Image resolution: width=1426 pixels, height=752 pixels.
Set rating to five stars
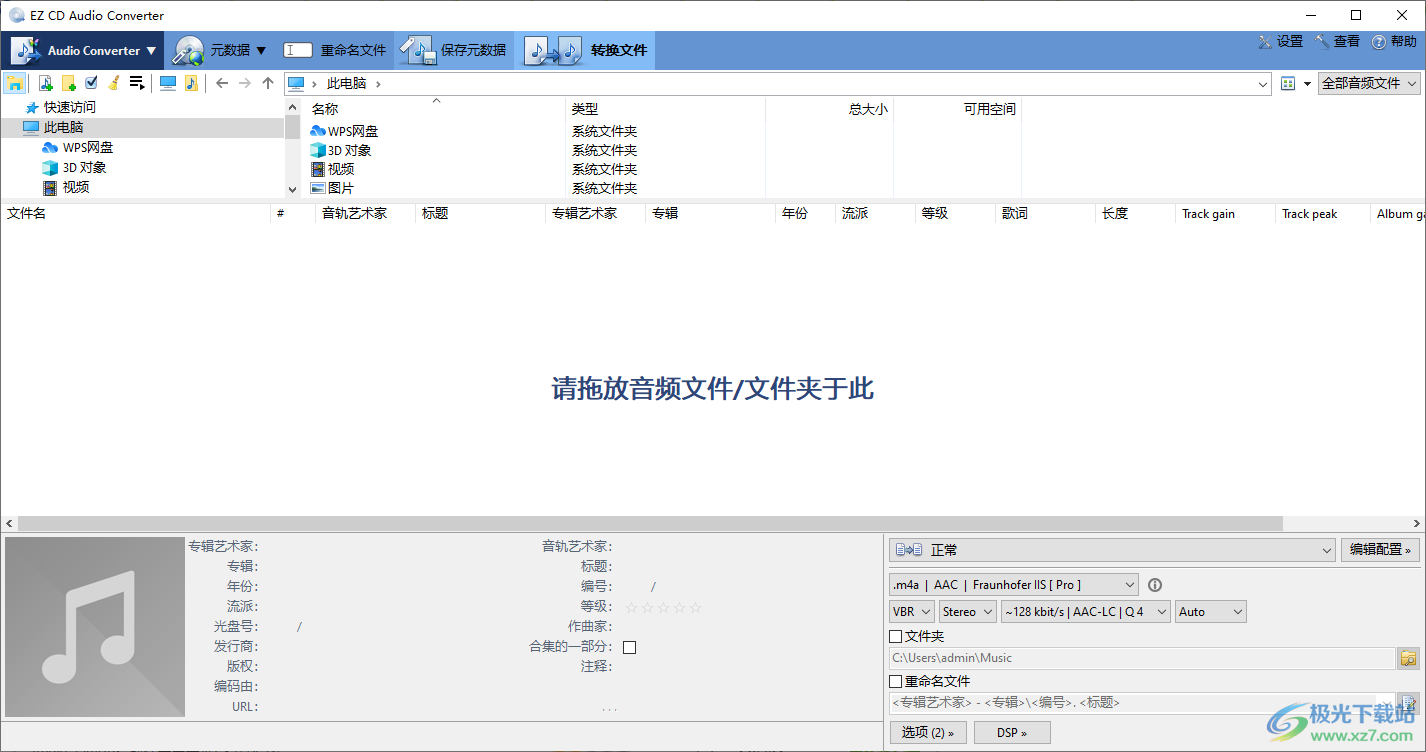(x=695, y=607)
